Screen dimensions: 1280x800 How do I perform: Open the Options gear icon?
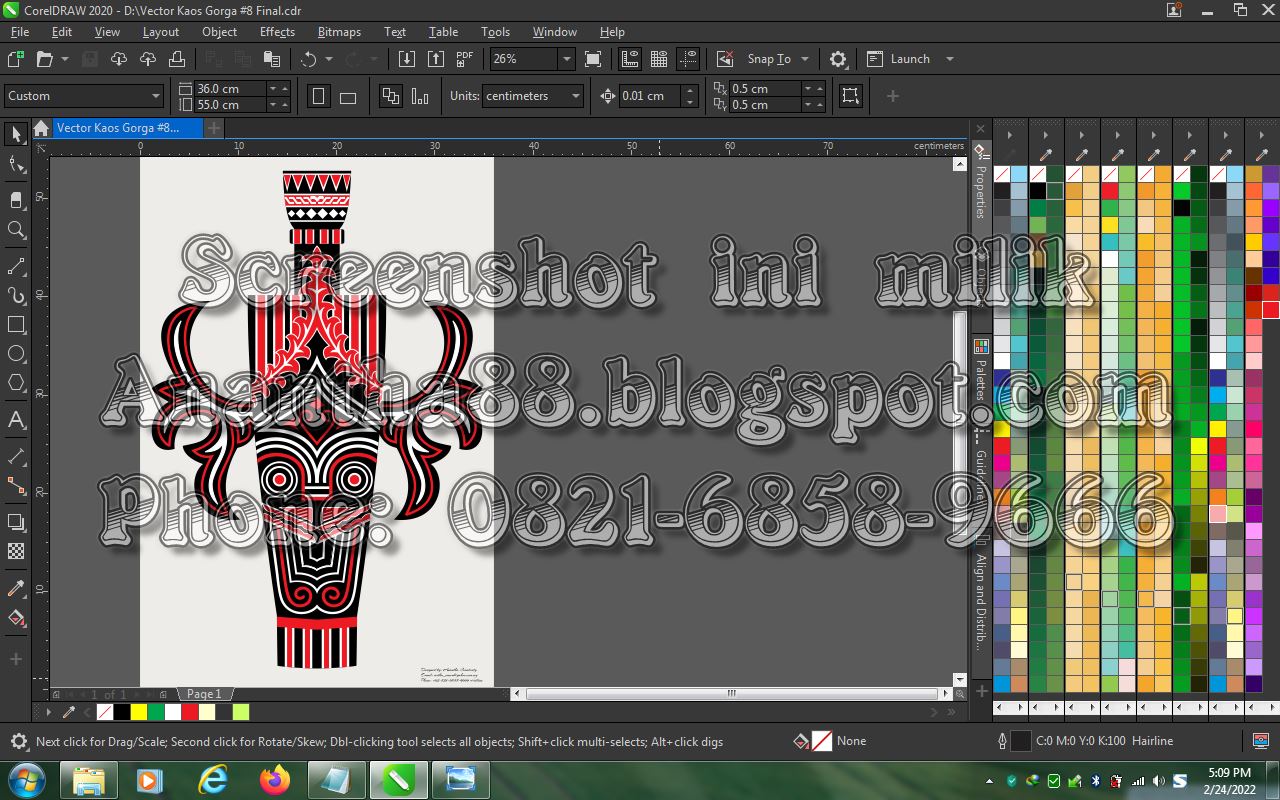tap(838, 59)
